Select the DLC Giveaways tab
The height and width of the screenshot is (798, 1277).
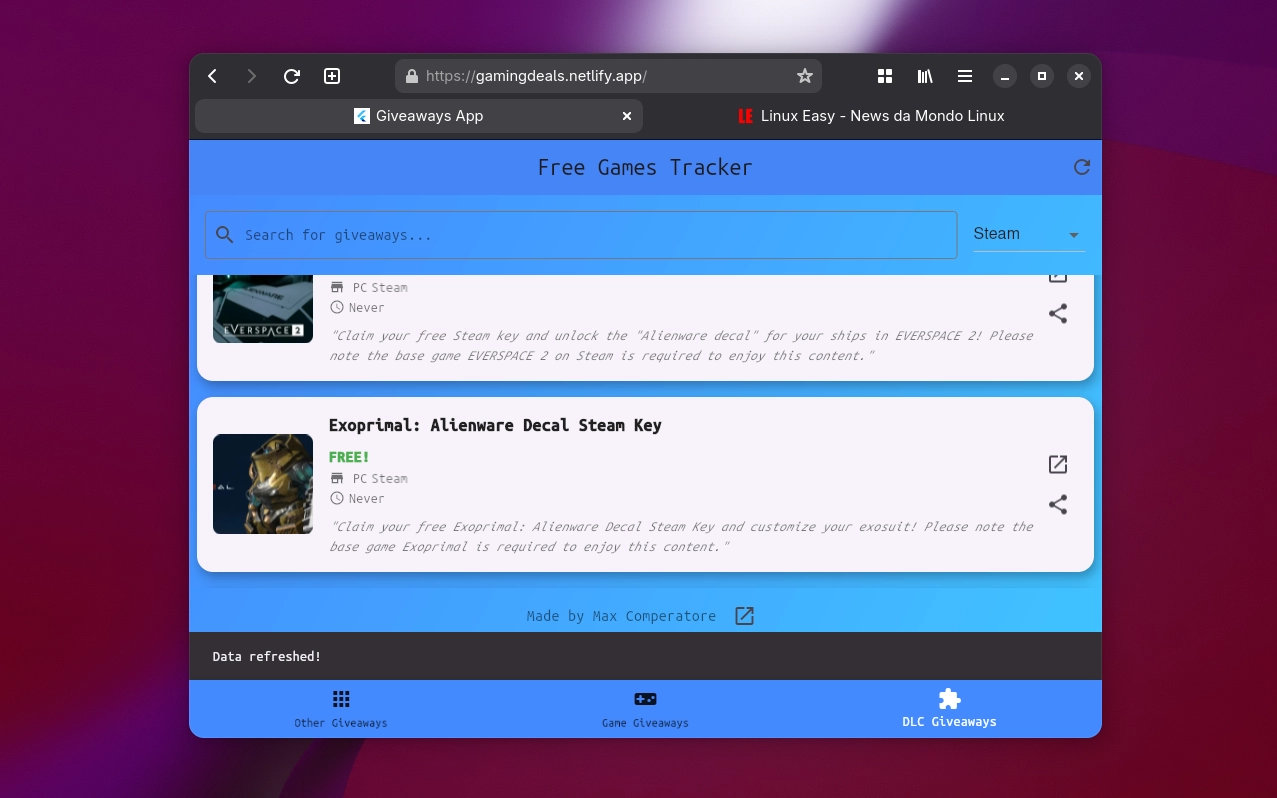click(949, 709)
